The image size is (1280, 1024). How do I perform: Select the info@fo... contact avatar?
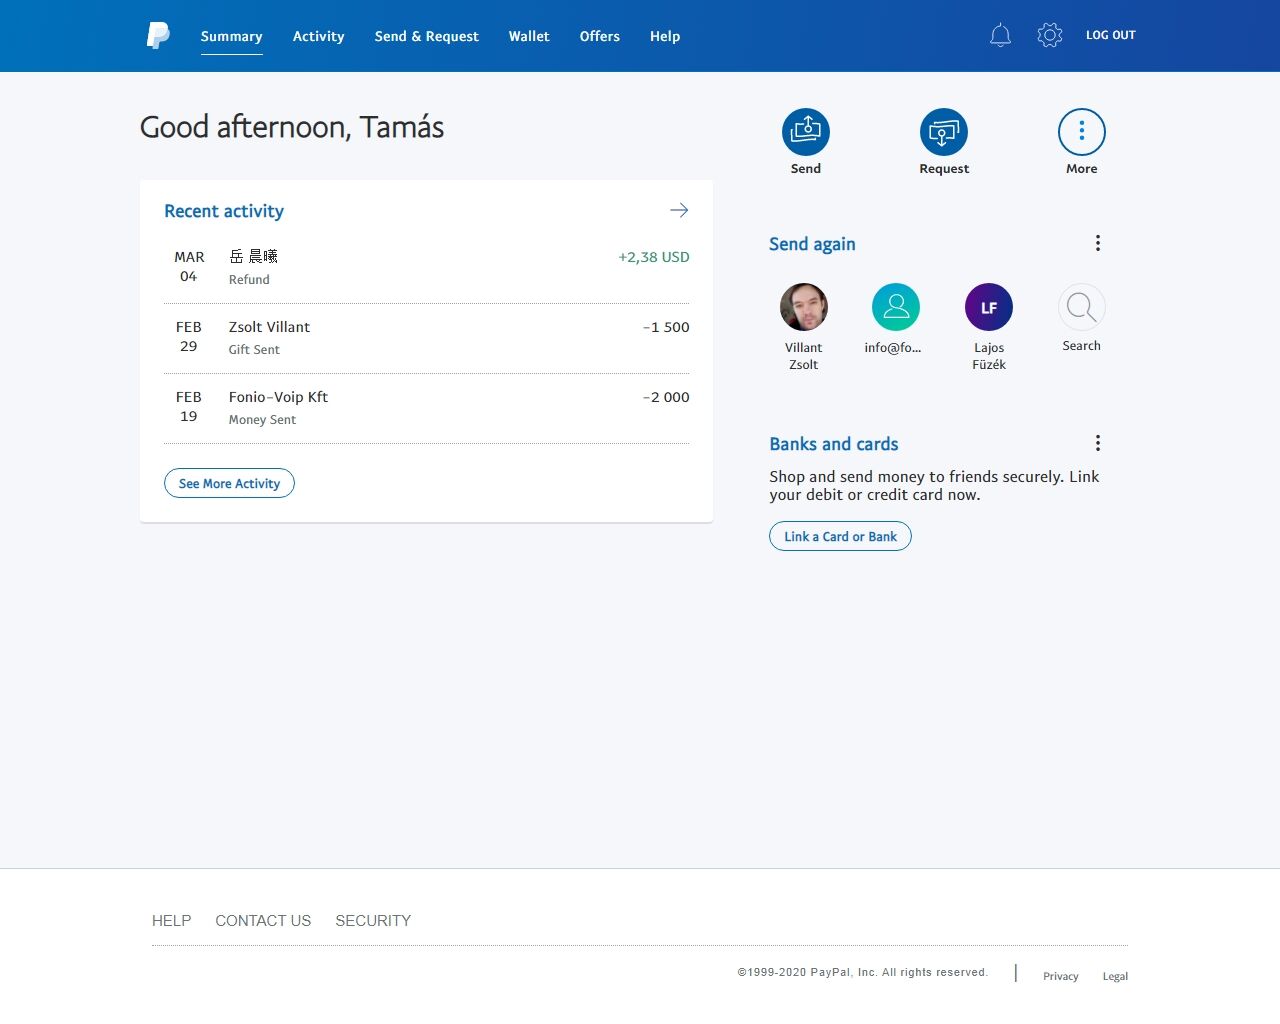(896, 307)
